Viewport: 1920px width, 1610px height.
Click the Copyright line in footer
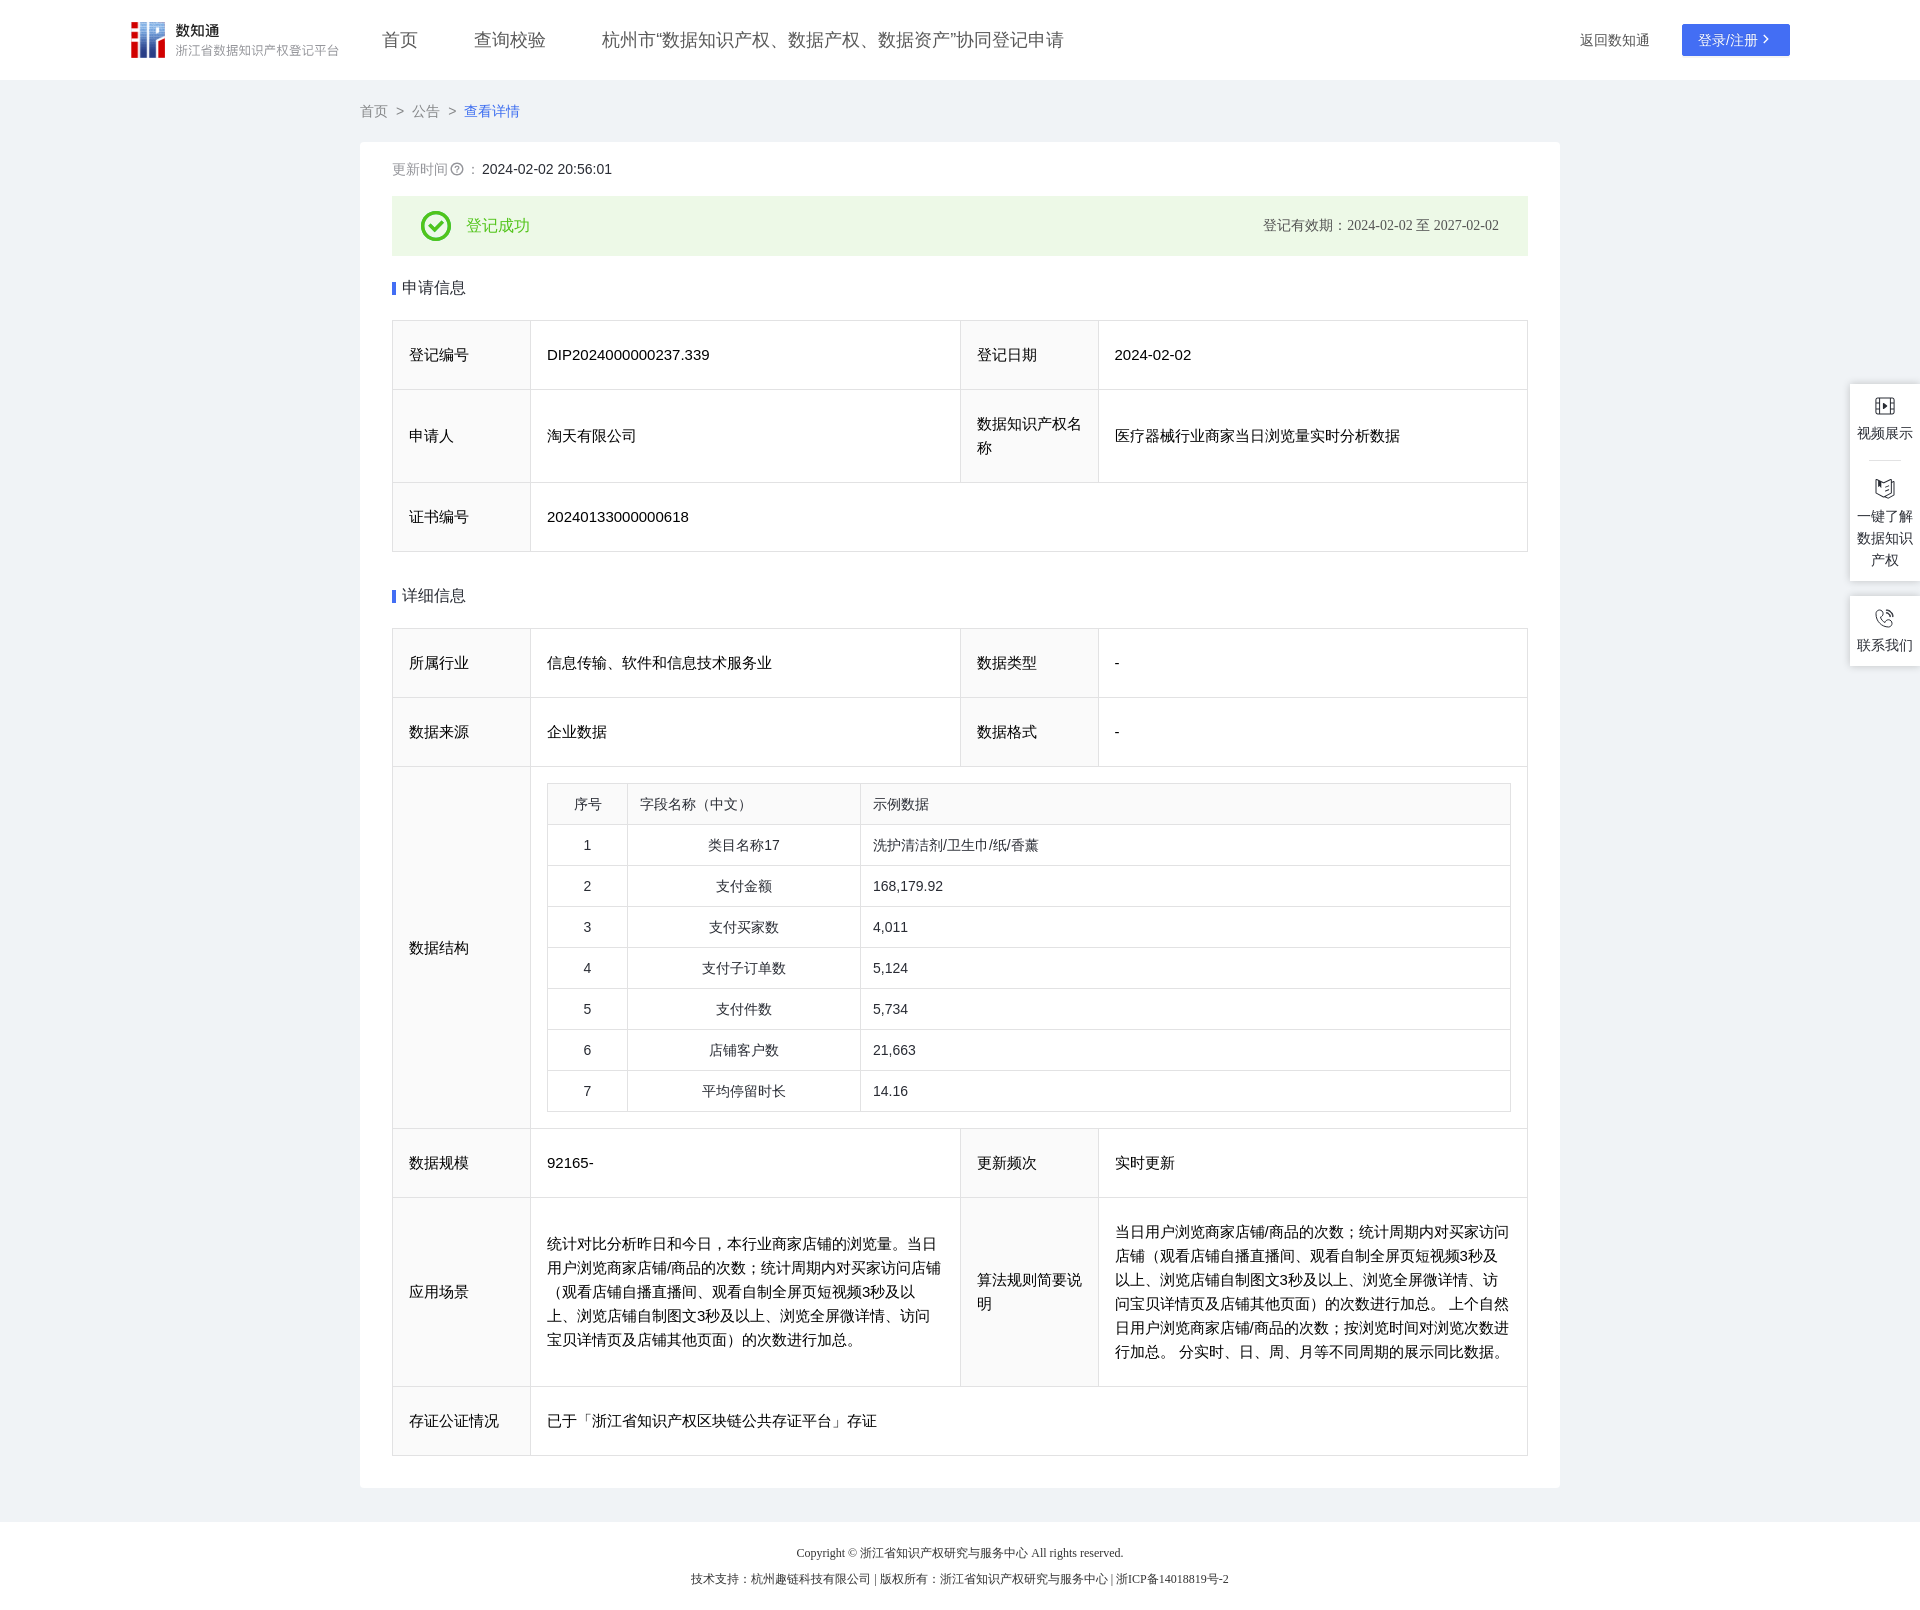(x=960, y=1554)
